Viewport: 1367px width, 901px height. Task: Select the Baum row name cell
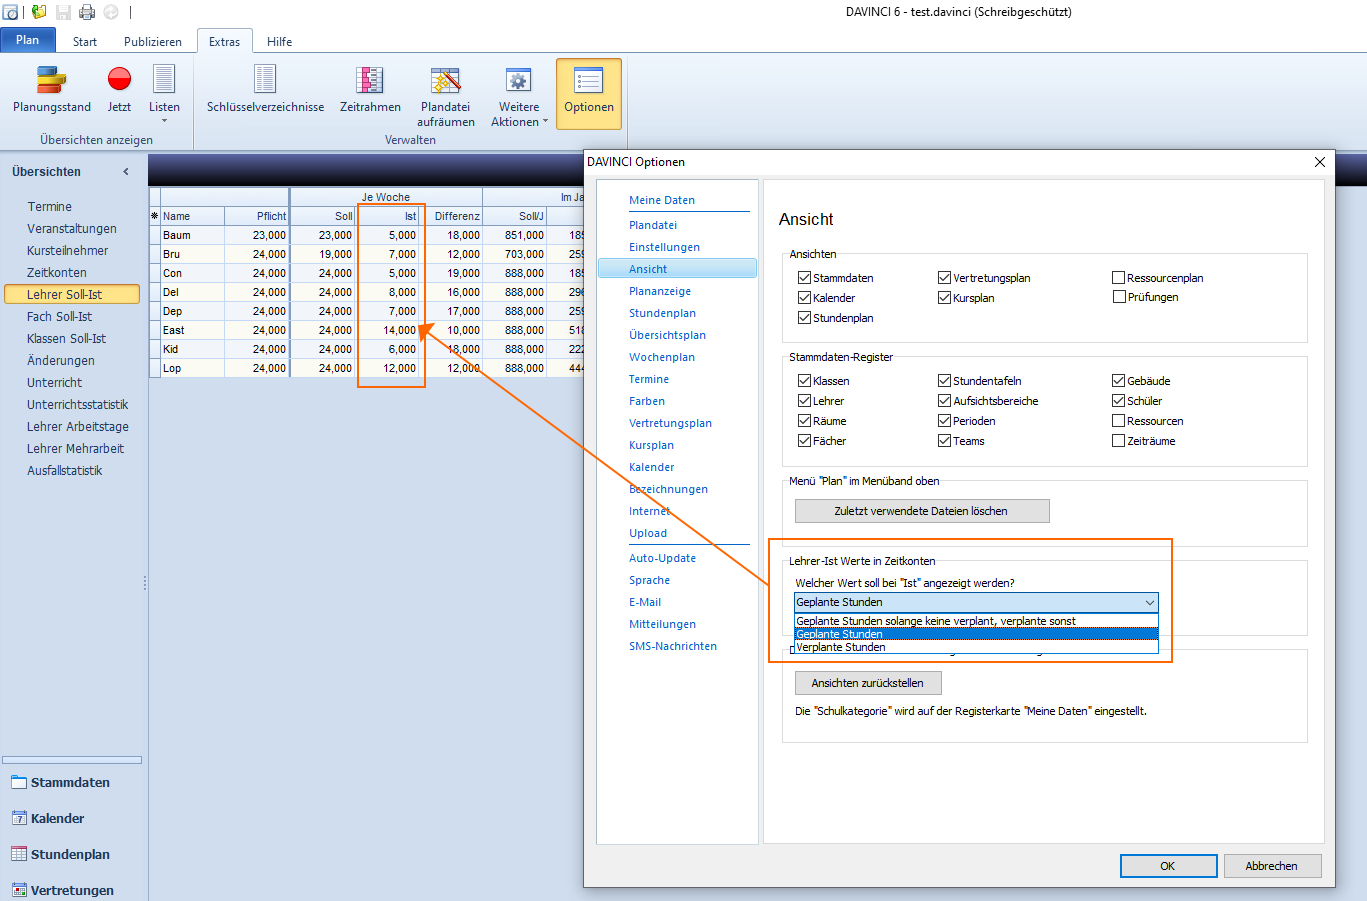point(192,235)
